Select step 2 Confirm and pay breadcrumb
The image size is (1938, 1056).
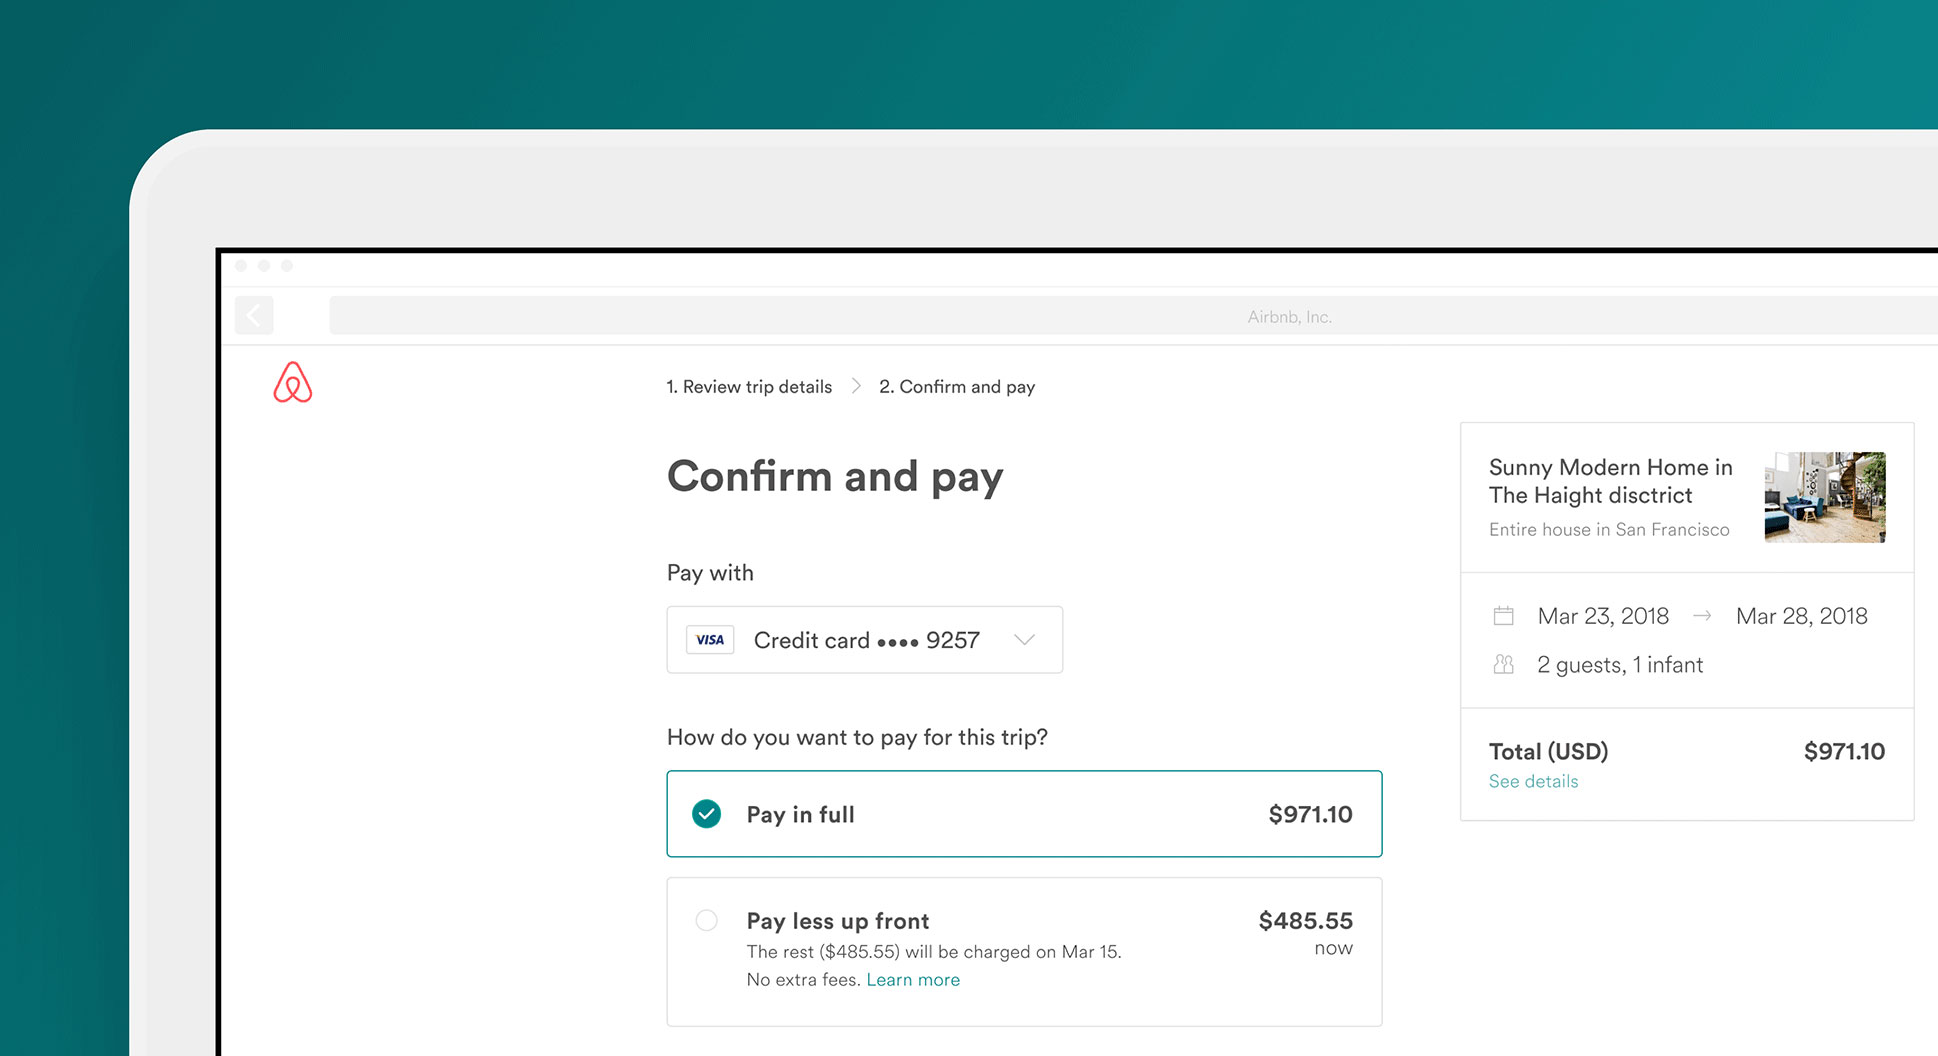(x=957, y=387)
